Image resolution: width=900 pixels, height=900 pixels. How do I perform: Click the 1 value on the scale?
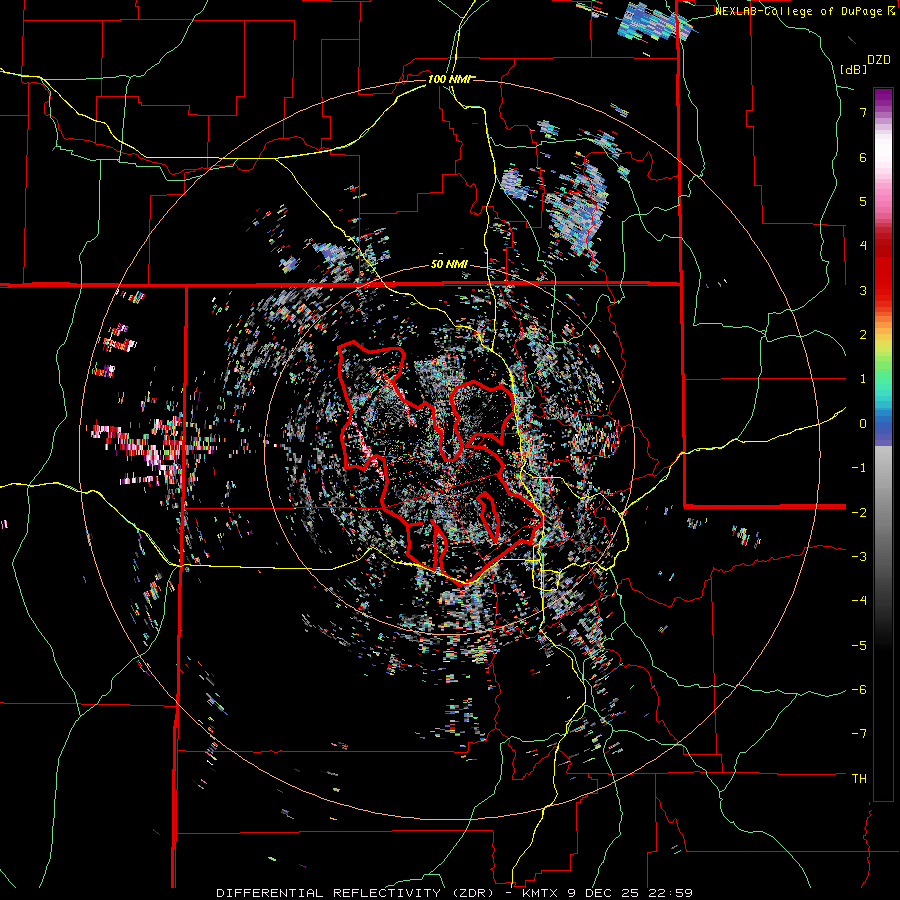pyautogui.click(x=863, y=379)
